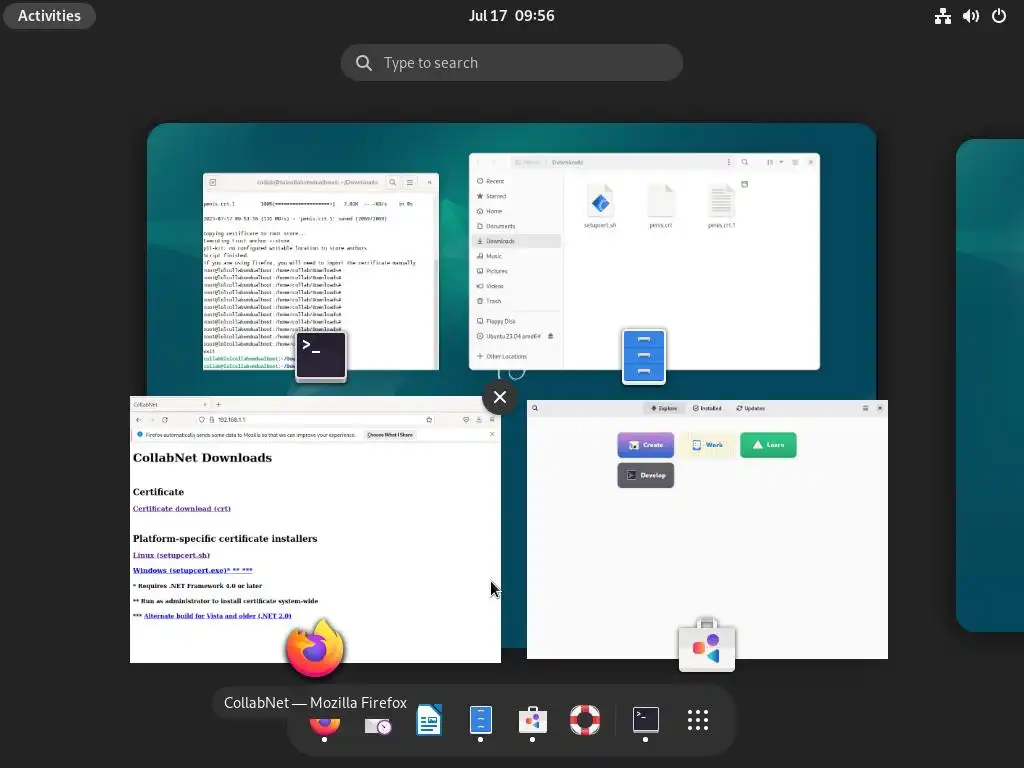Switch to the adjacent workspace on the right

(x=990, y=385)
